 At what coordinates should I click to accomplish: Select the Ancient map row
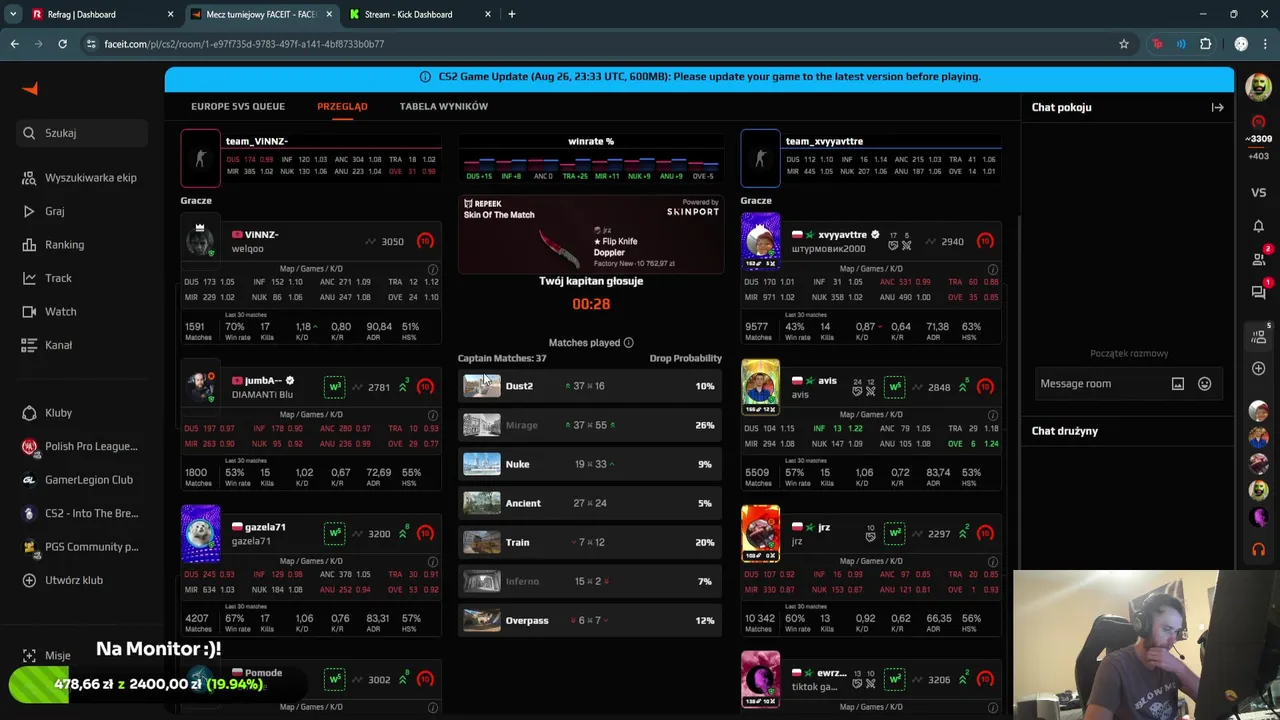point(590,503)
